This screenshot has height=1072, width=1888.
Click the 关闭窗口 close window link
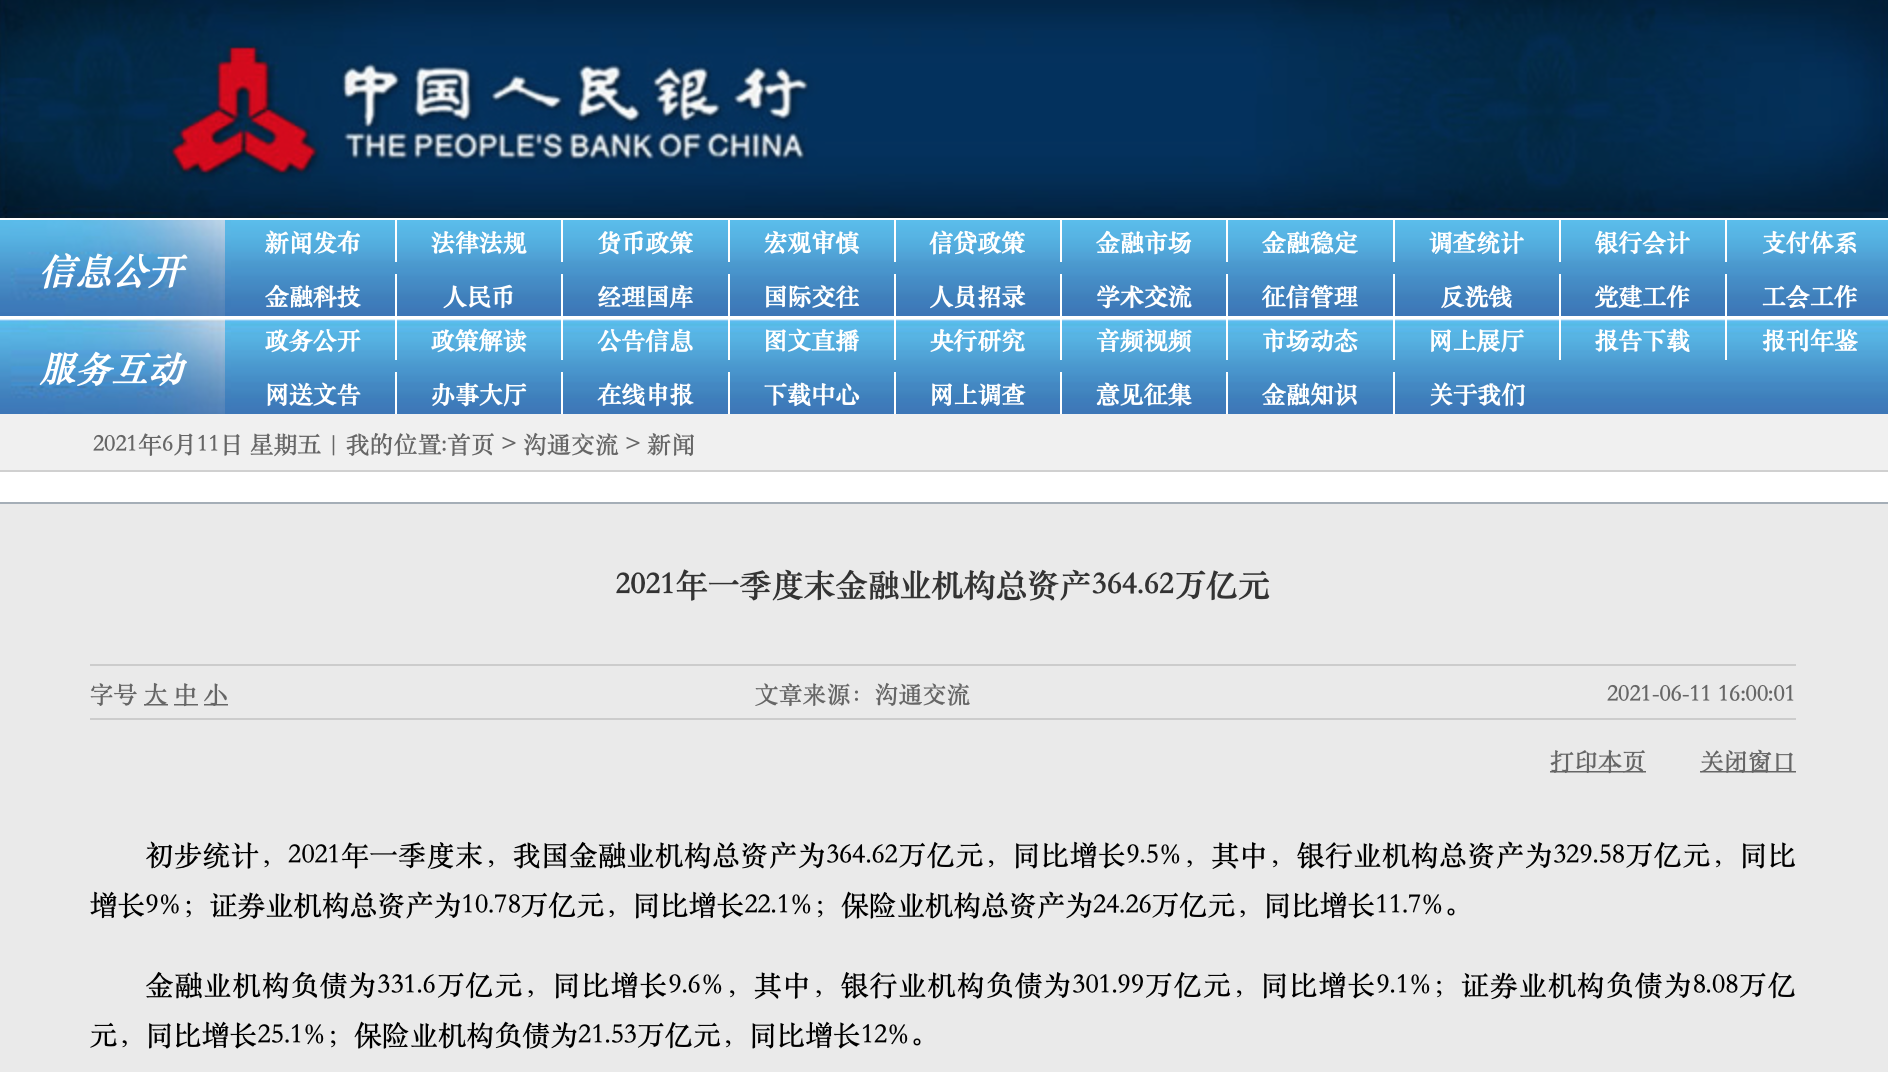click(x=1747, y=762)
